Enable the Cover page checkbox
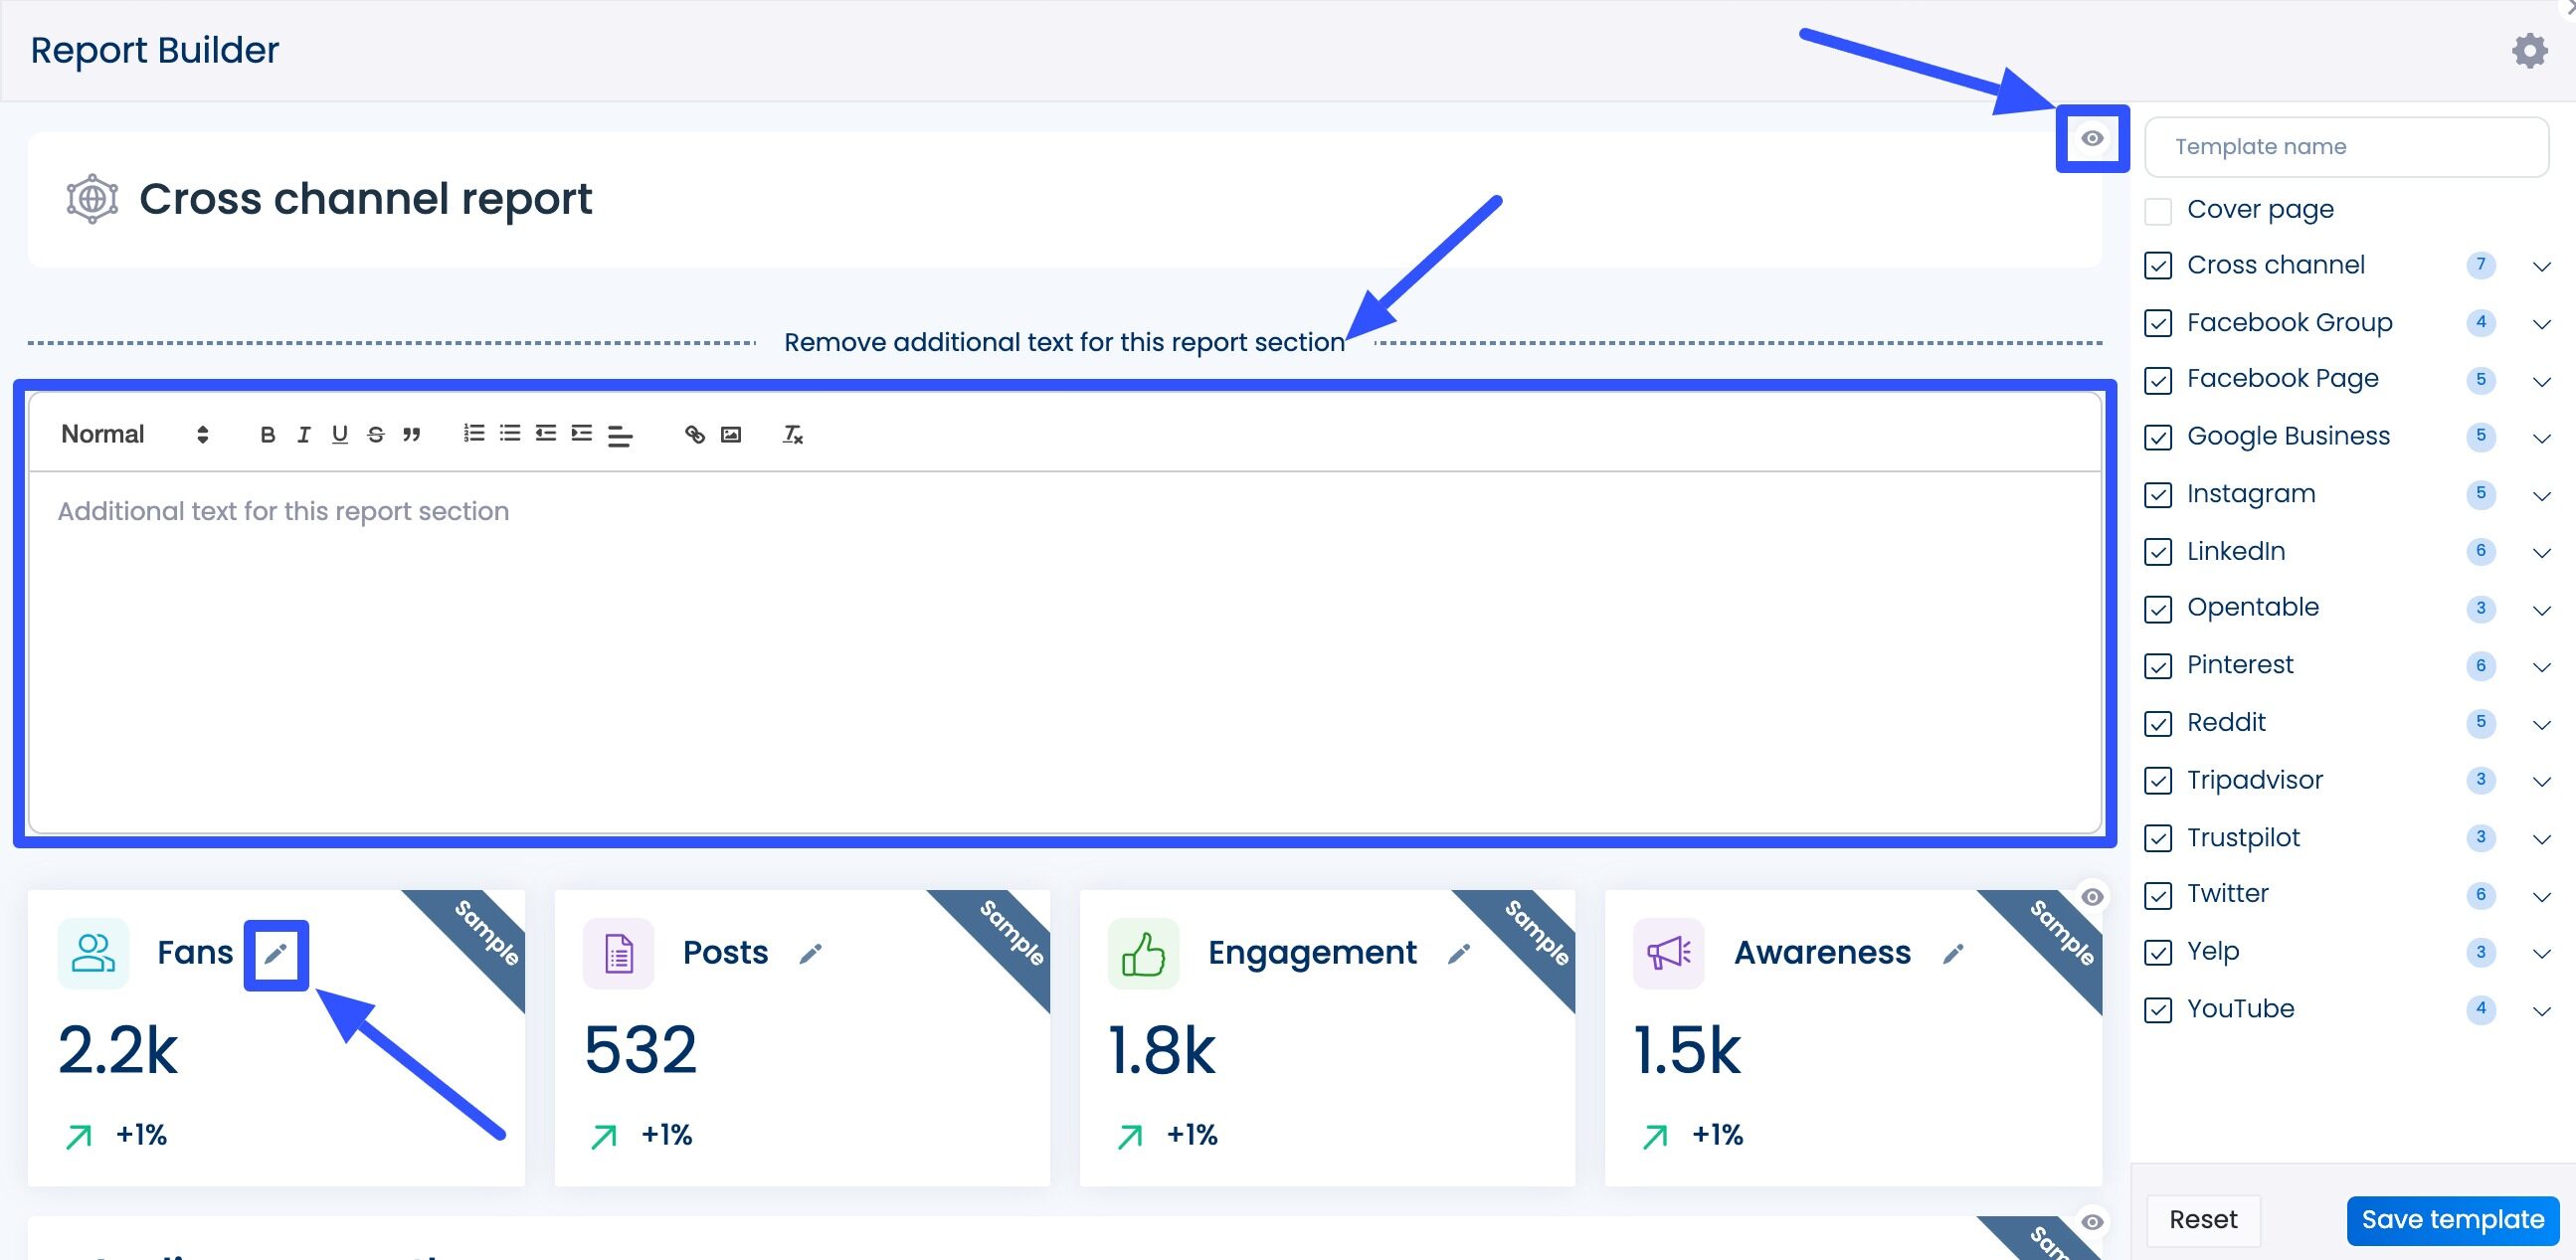Viewport: 2576px width, 1260px height. [x=2157, y=208]
